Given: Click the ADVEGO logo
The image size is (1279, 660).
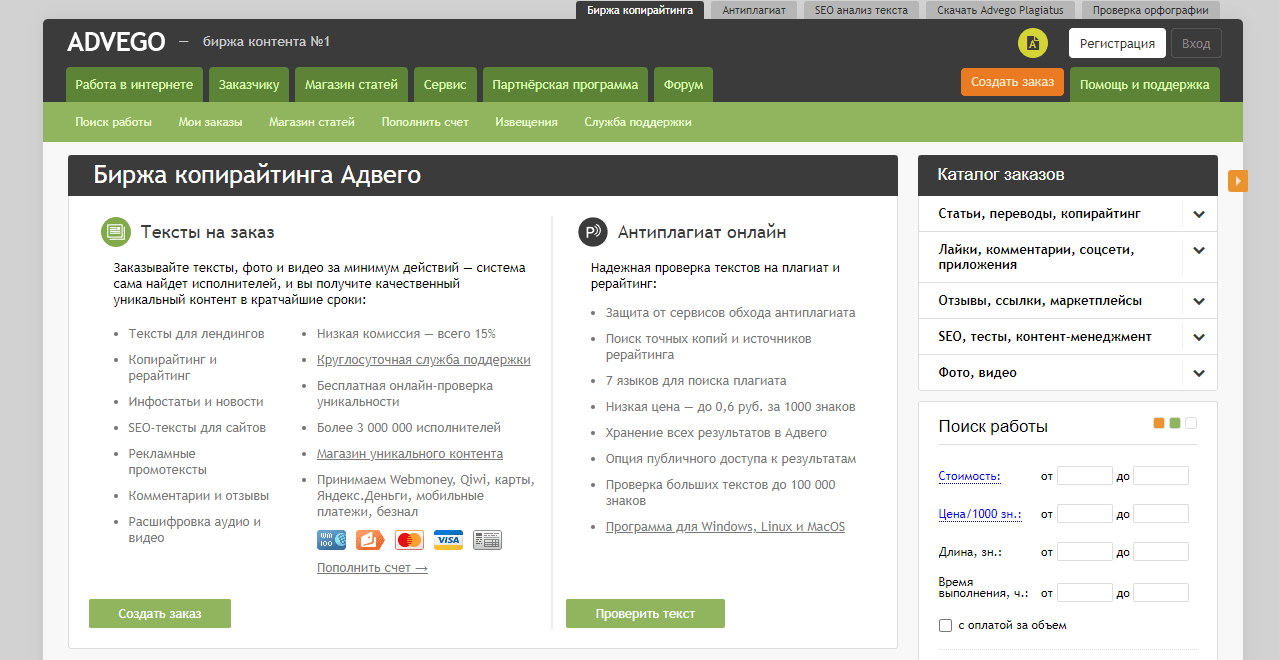Looking at the screenshot, I should pyautogui.click(x=116, y=42).
